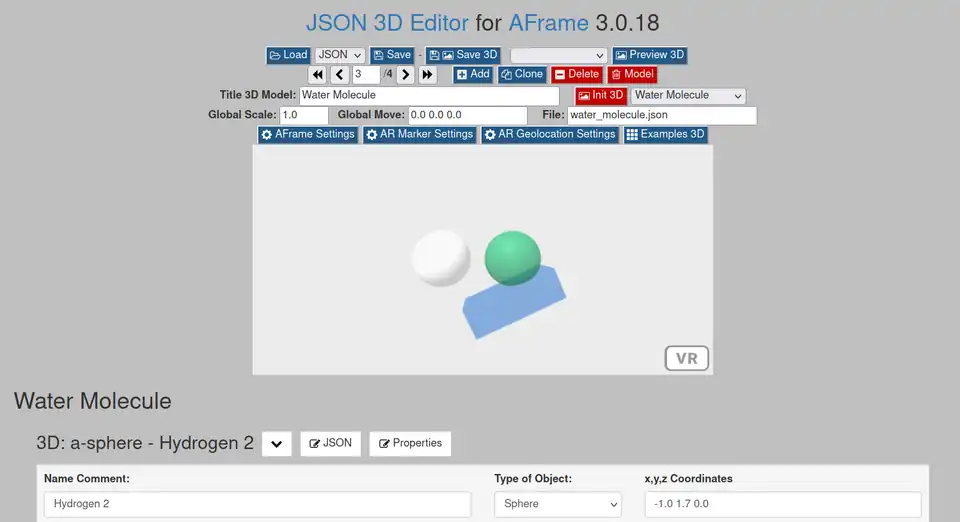Clone the current object
Image resolution: width=960 pixels, height=522 pixels.
(522, 75)
